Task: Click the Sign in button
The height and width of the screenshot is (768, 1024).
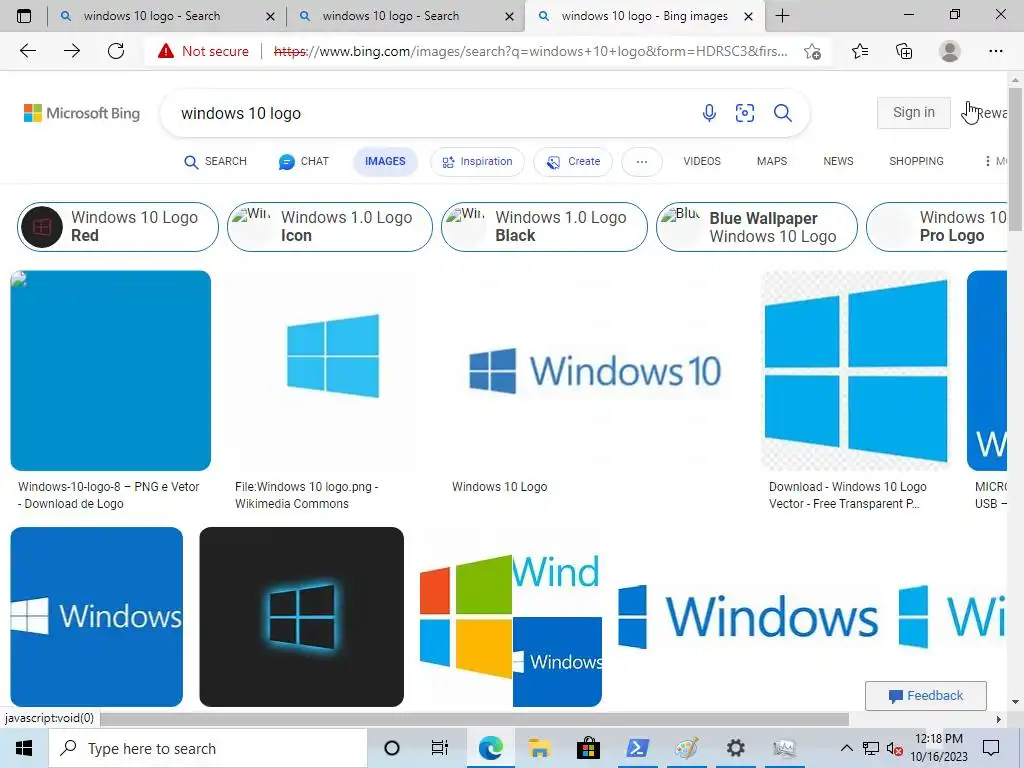Action: click(x=914, y=112)
